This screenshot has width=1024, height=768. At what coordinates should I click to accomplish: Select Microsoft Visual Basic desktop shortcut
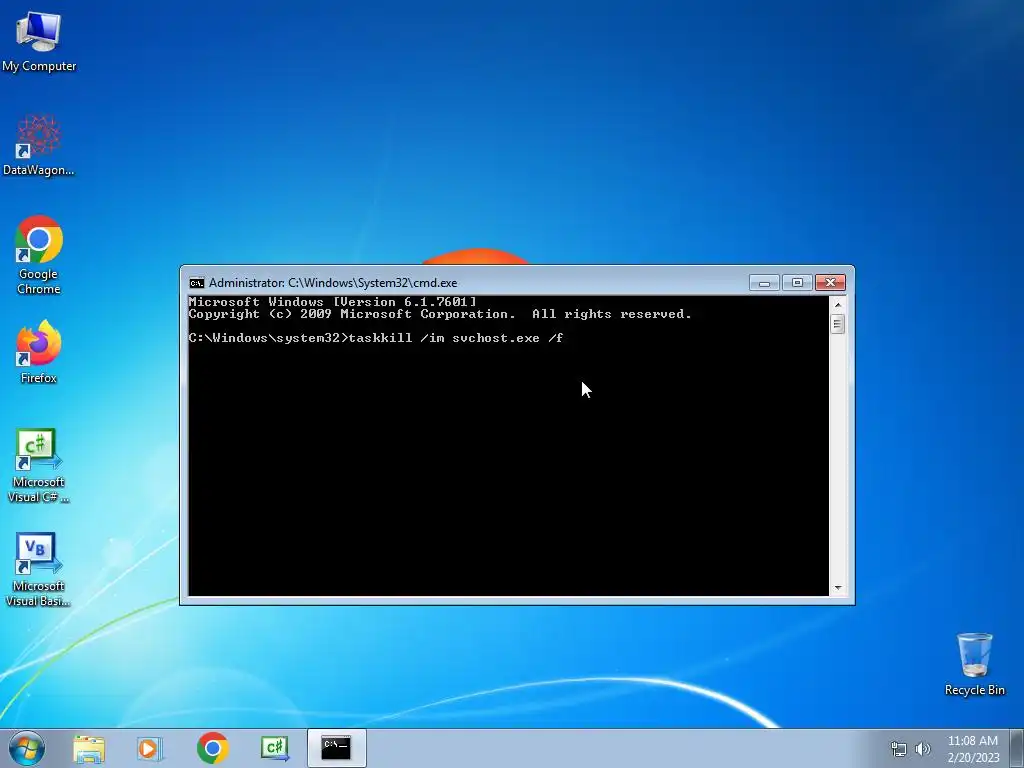point(39,569)
